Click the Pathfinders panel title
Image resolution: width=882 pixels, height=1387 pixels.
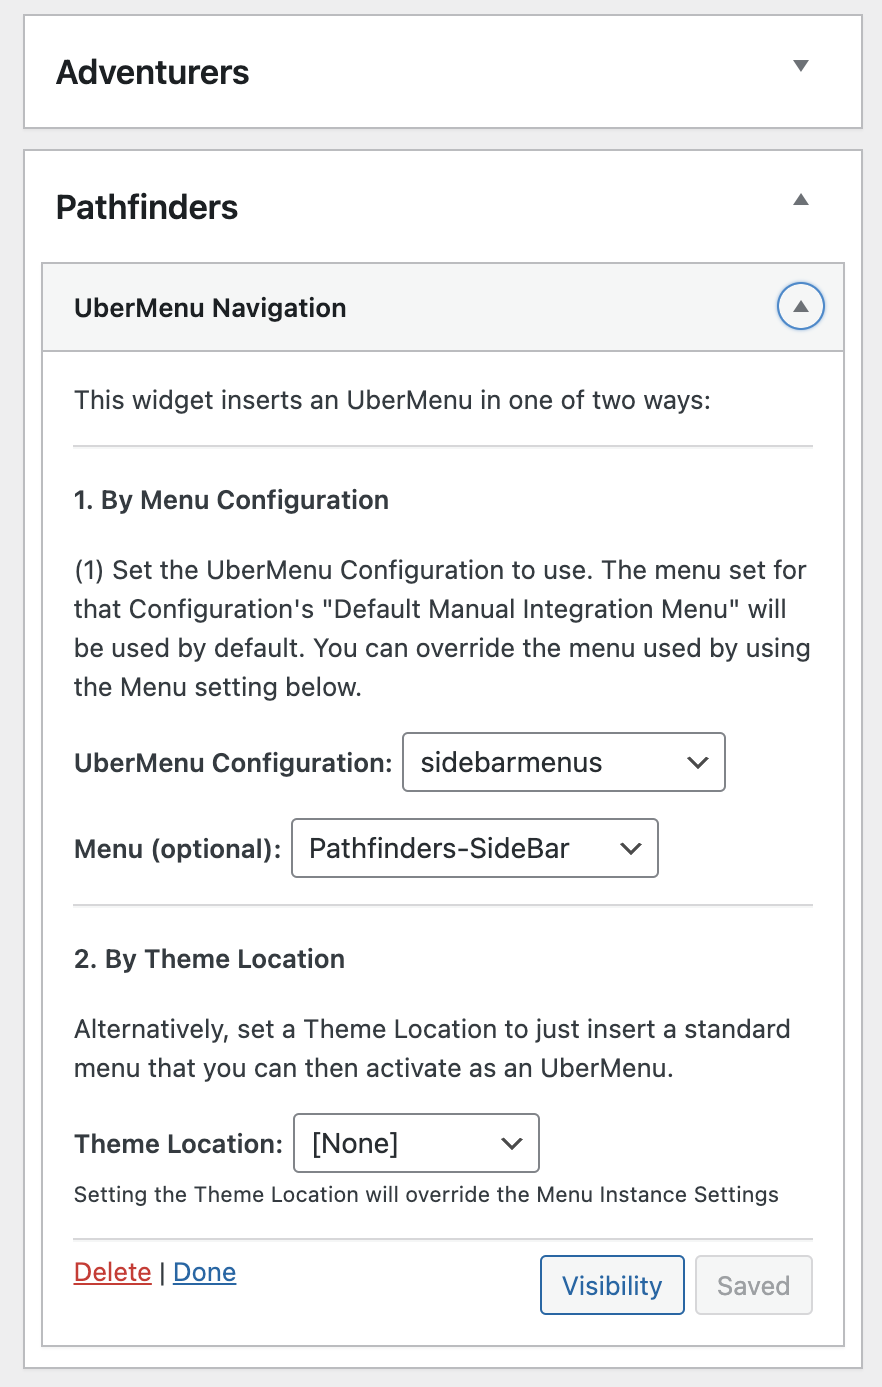click(x=147, y=207)
